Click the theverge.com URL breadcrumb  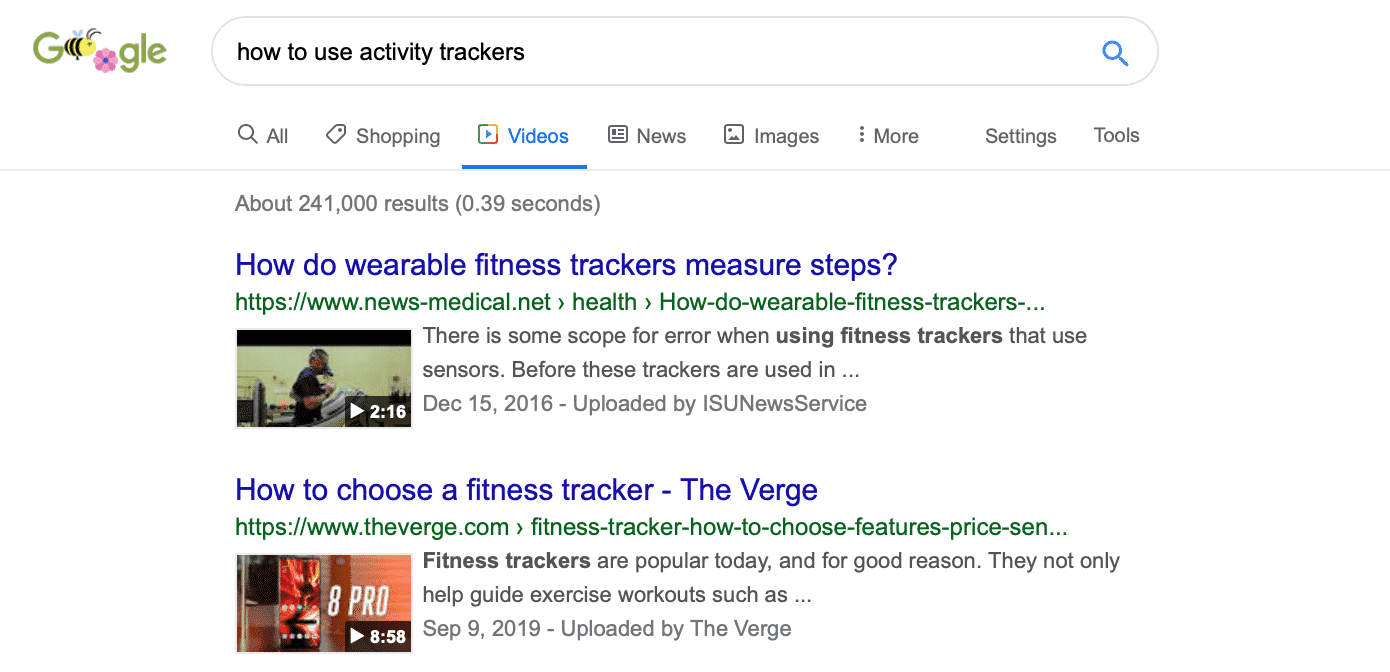(x=651, y=527)
